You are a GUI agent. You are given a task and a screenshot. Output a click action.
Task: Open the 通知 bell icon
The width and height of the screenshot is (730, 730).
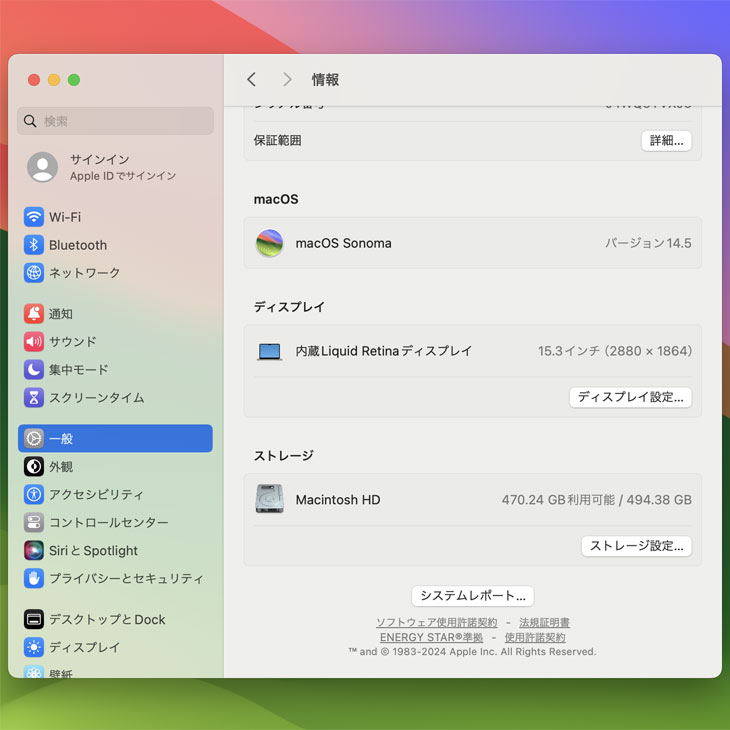click(x=34, y=314)
